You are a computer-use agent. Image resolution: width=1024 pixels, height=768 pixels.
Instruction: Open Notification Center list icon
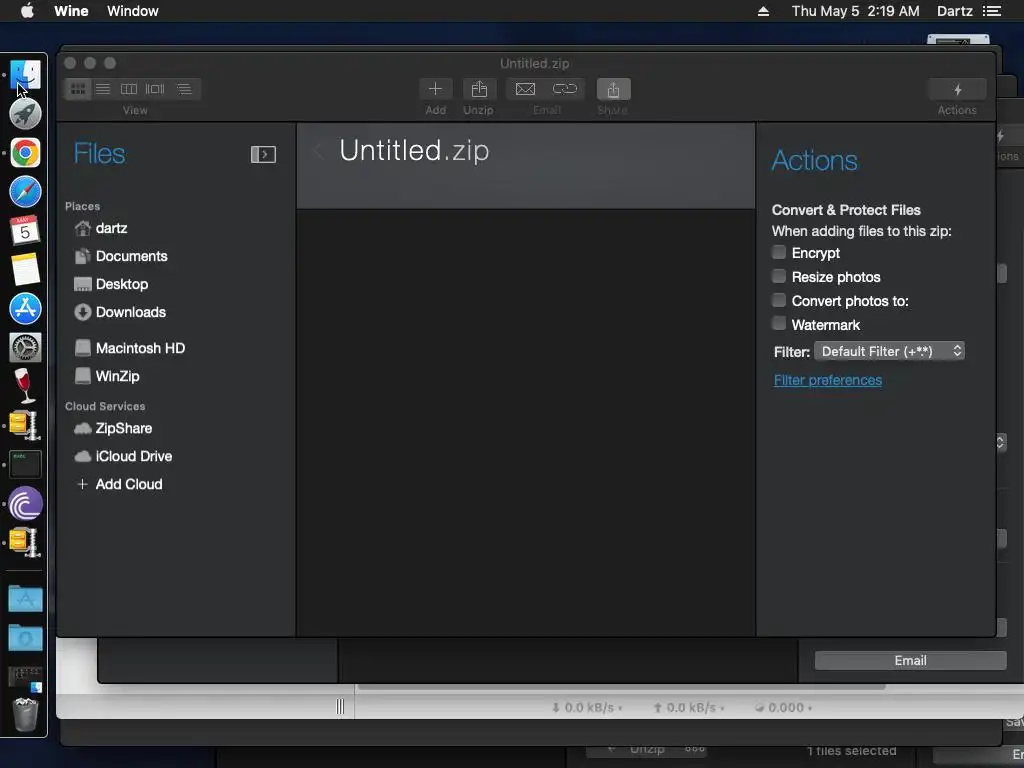[991, 11]
